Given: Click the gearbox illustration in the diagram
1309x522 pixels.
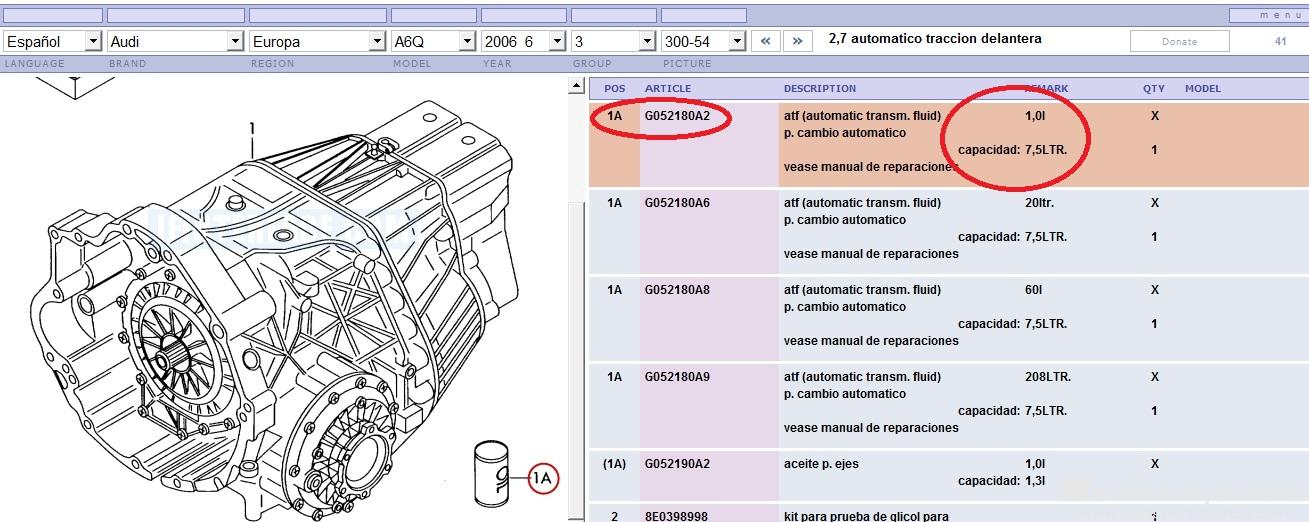Looking at the screenshot, I should (280, 300).
